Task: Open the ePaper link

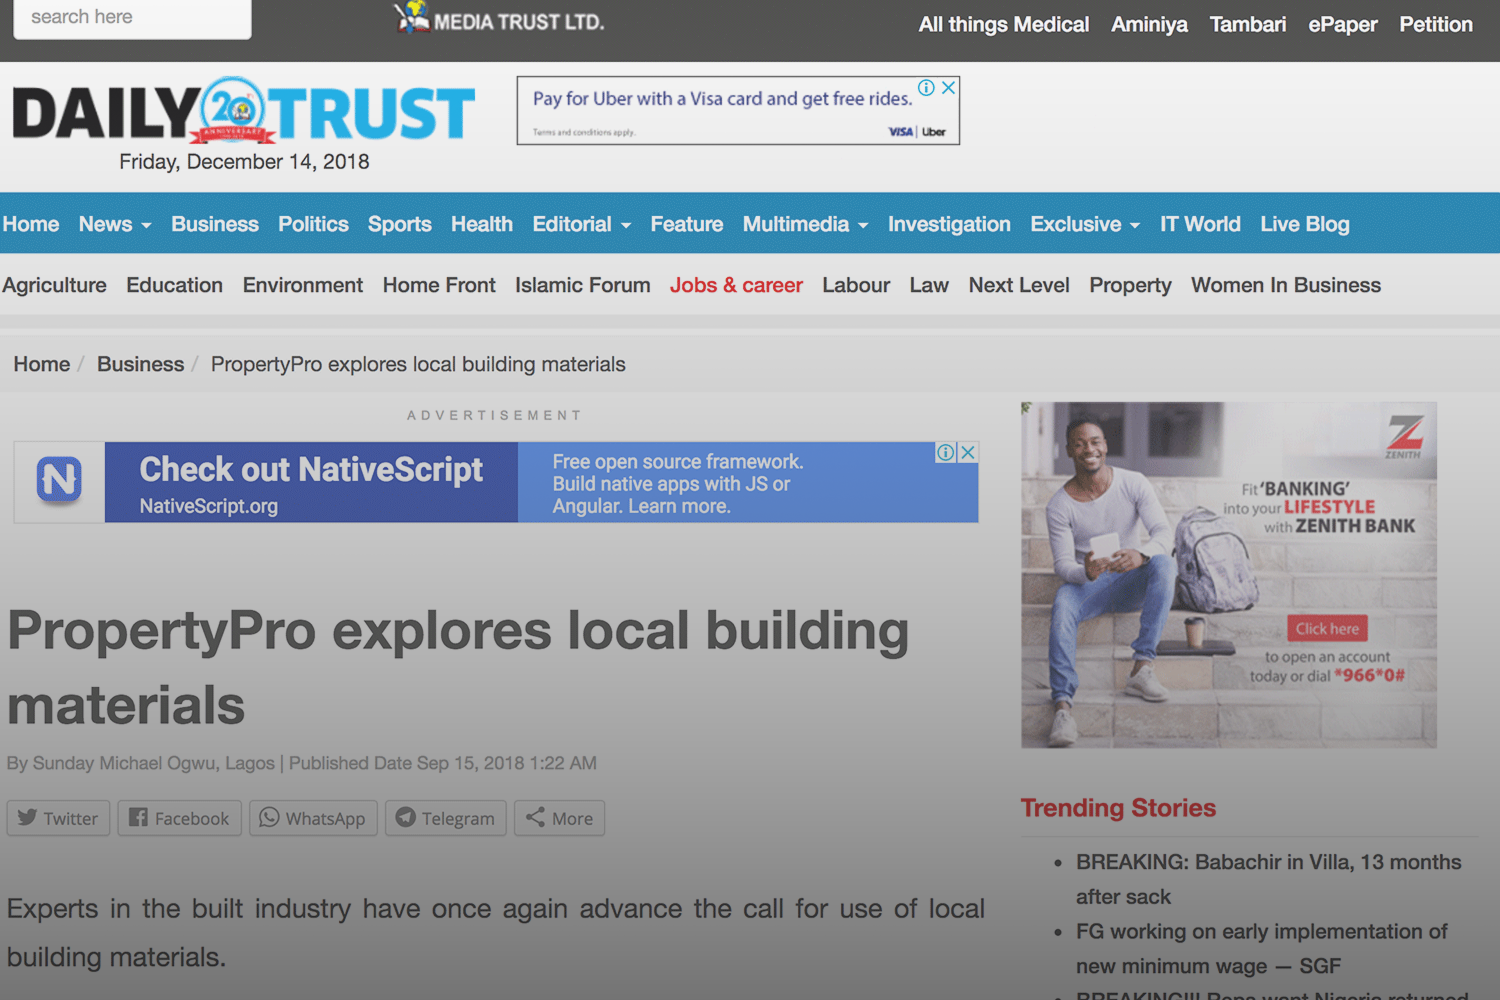Action: click(x=1342, y=24)
